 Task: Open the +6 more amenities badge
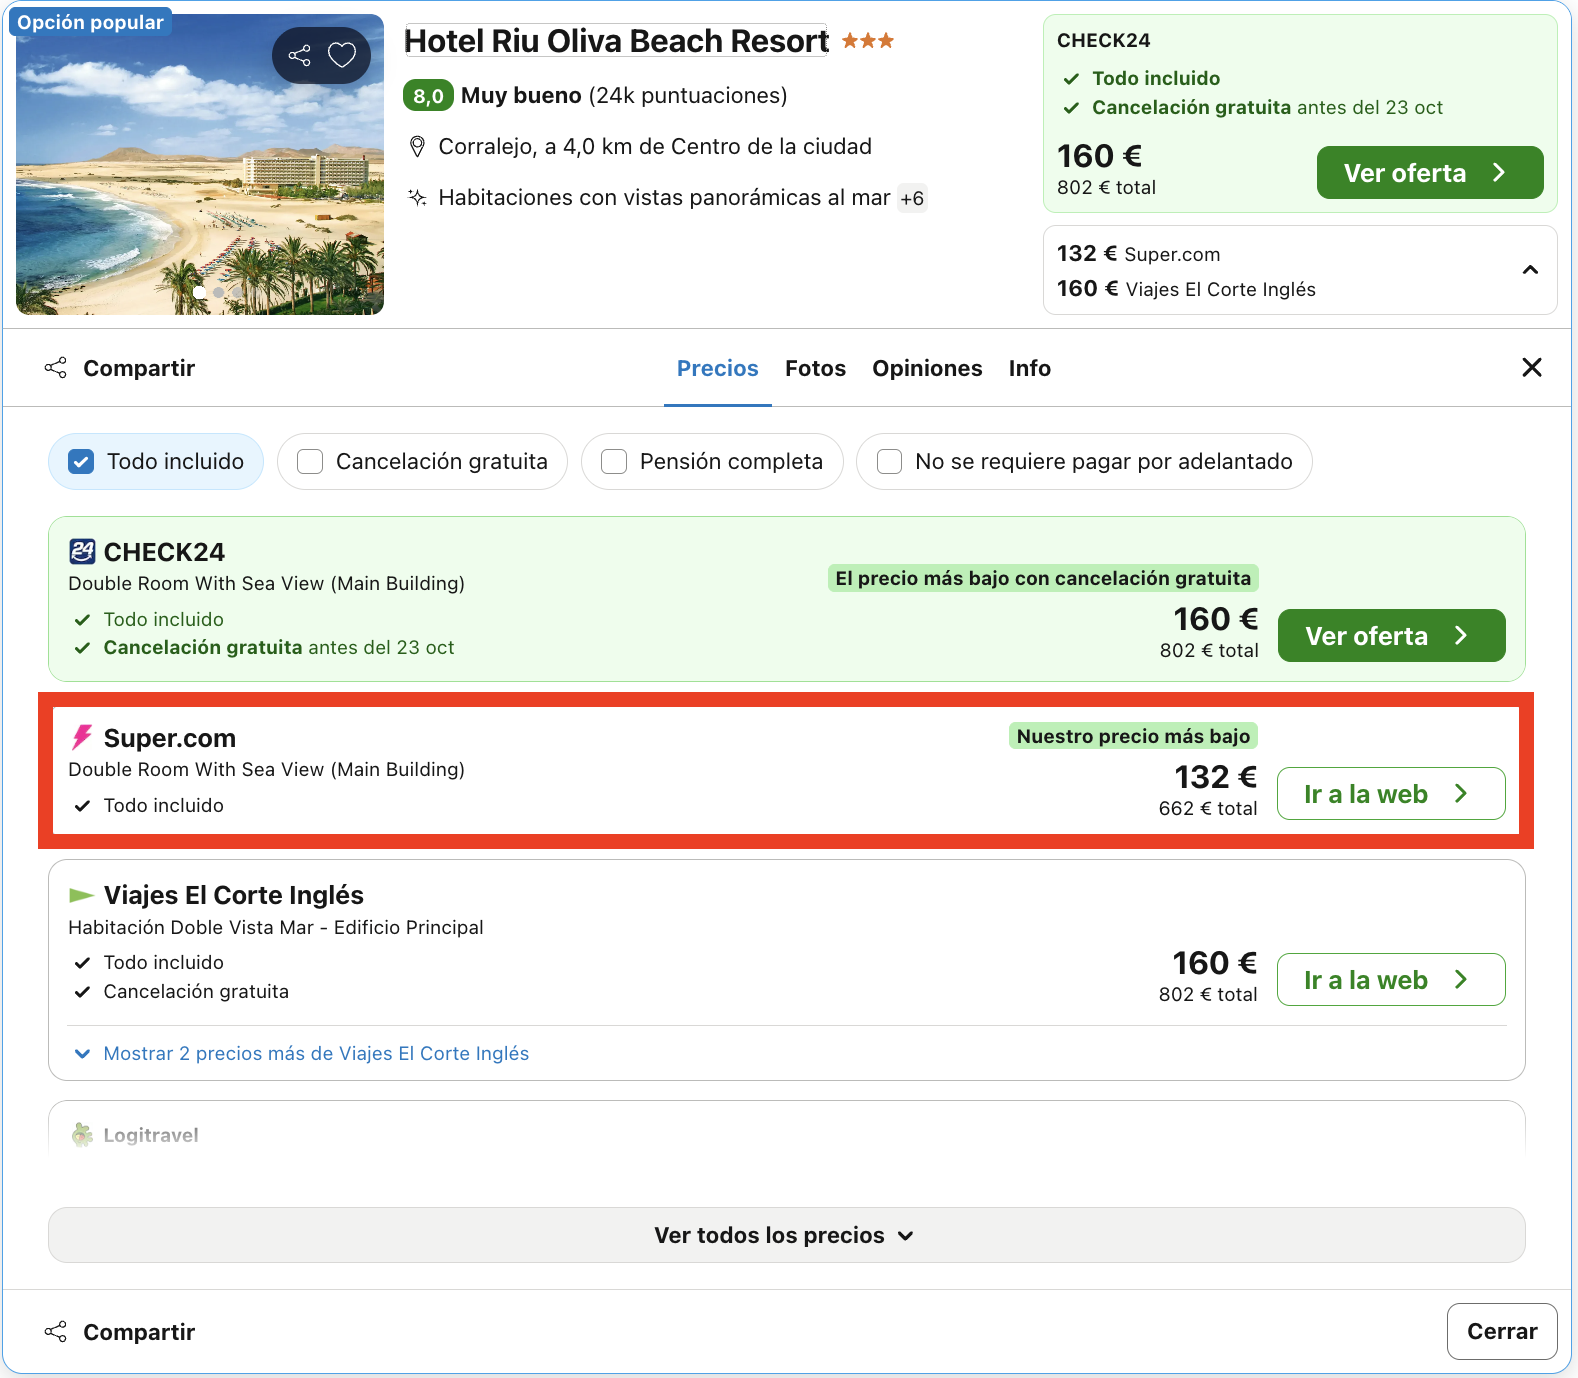click(912, 198)
